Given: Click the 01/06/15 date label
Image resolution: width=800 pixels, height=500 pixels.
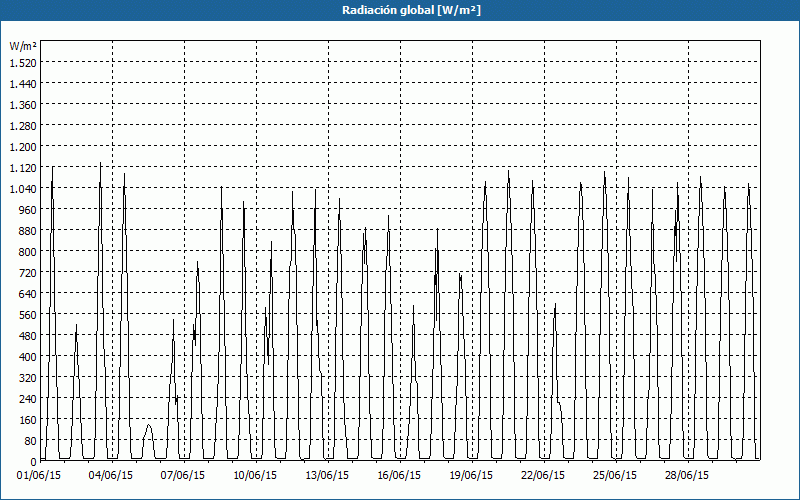Looking at the screenshot, I should [39, 476].
